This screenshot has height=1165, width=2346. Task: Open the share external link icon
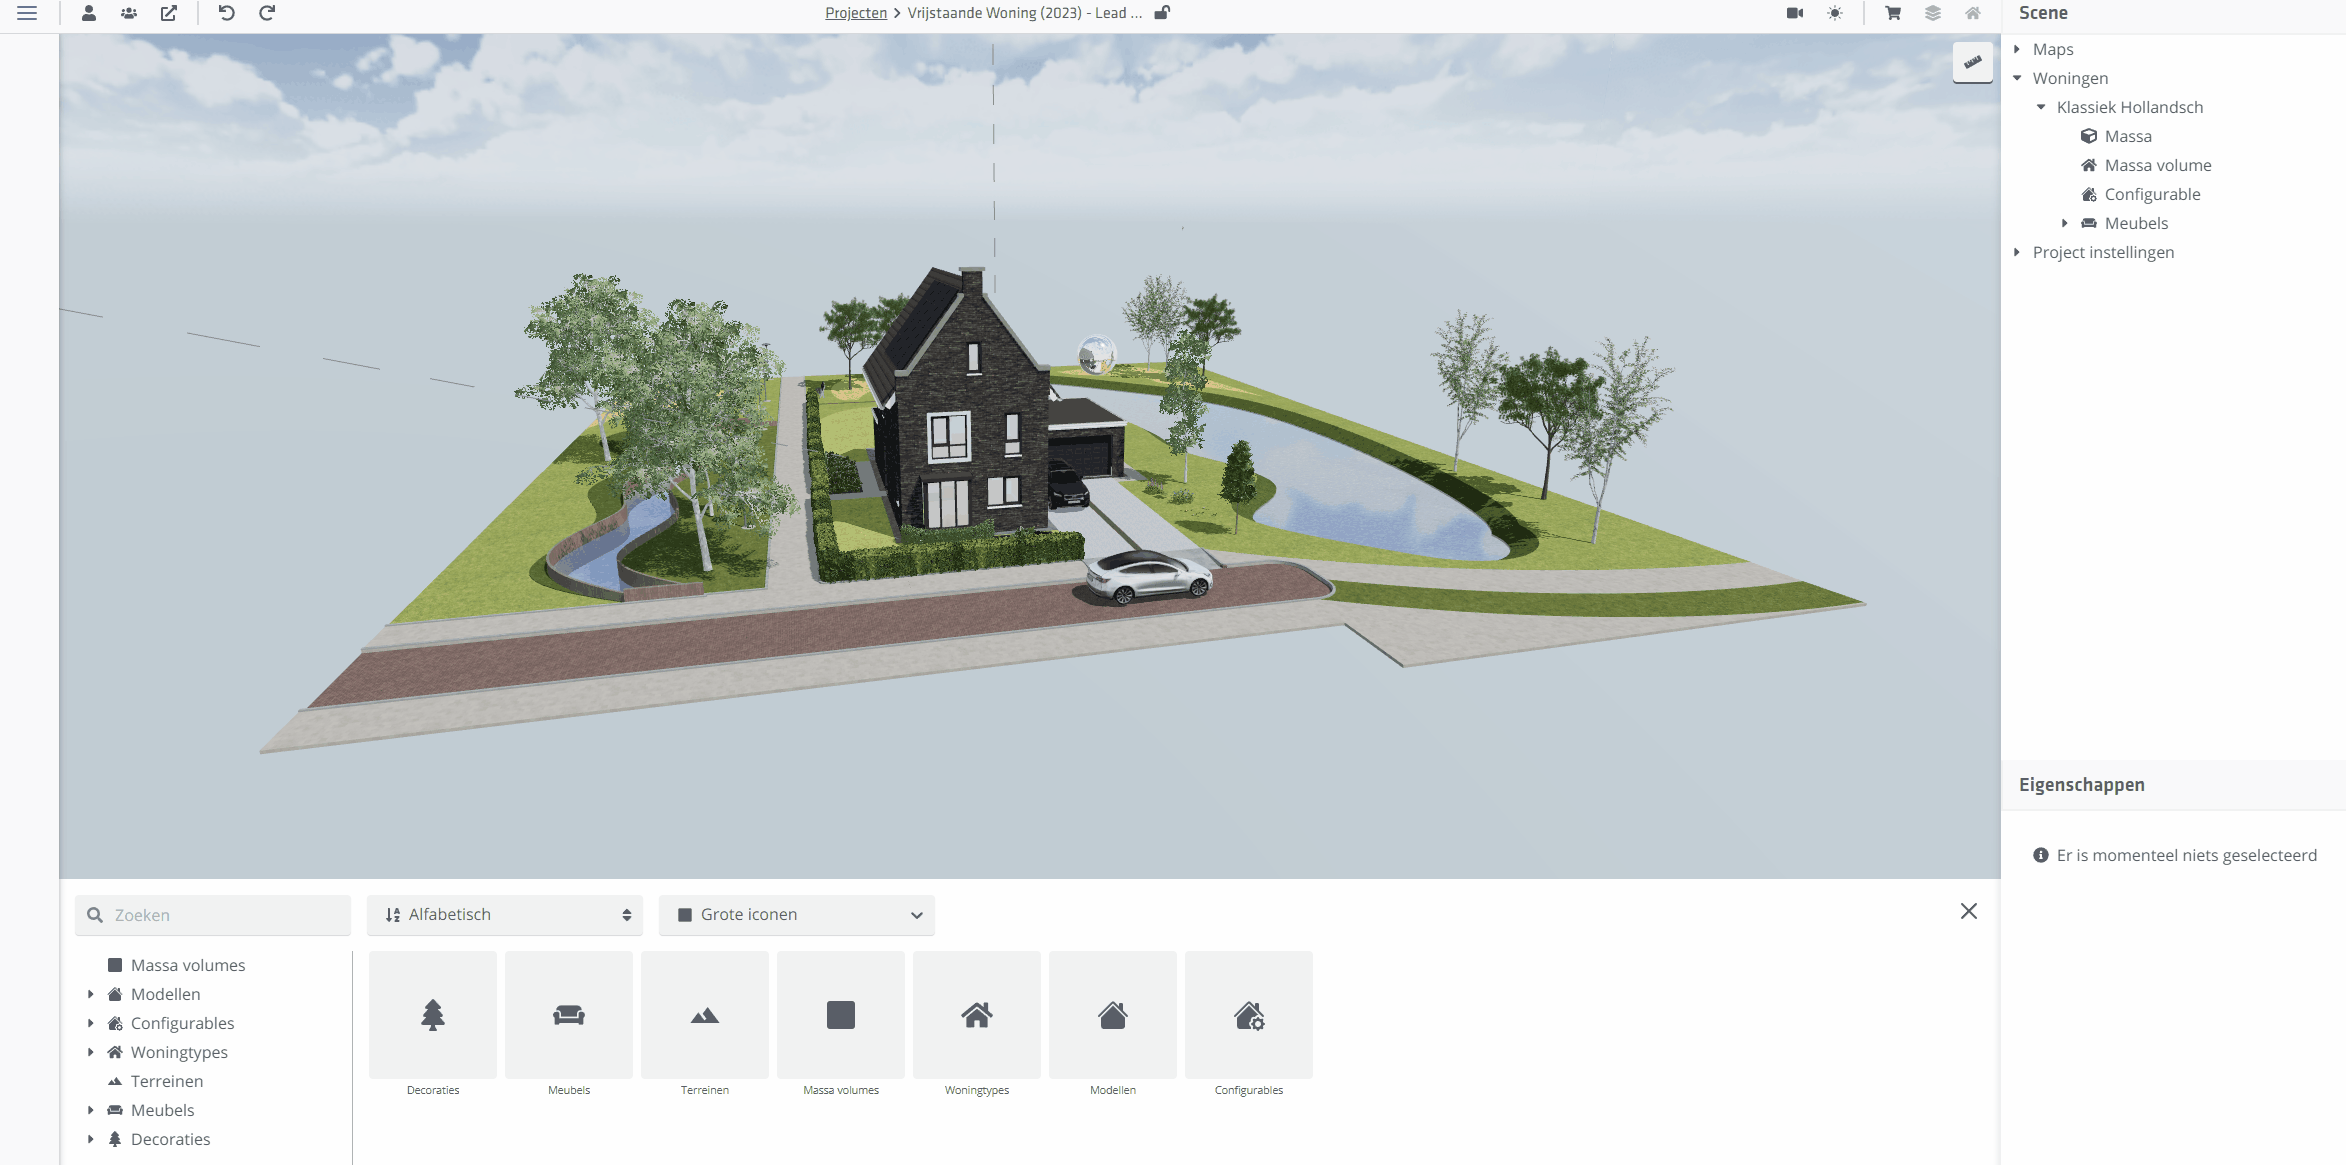169,13
